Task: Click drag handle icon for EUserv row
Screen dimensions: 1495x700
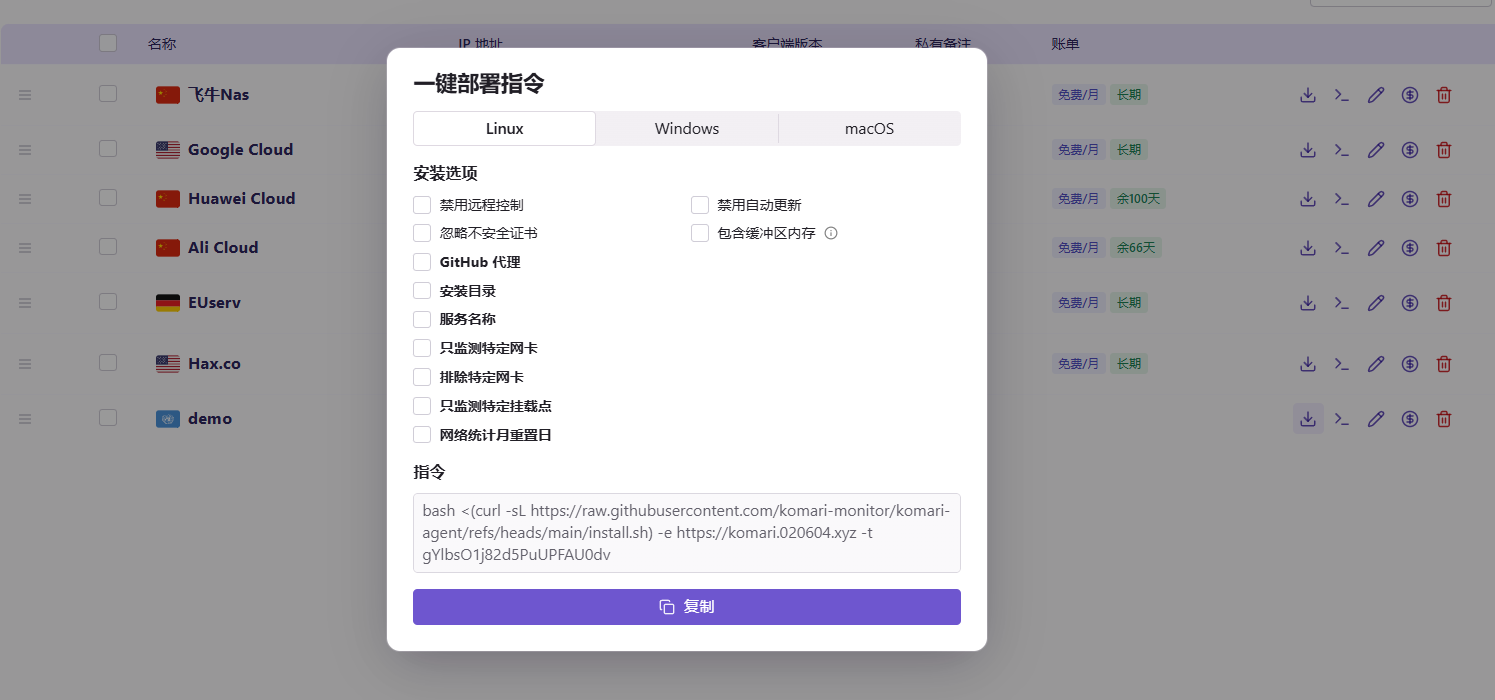Action: (x=25, y=303)
